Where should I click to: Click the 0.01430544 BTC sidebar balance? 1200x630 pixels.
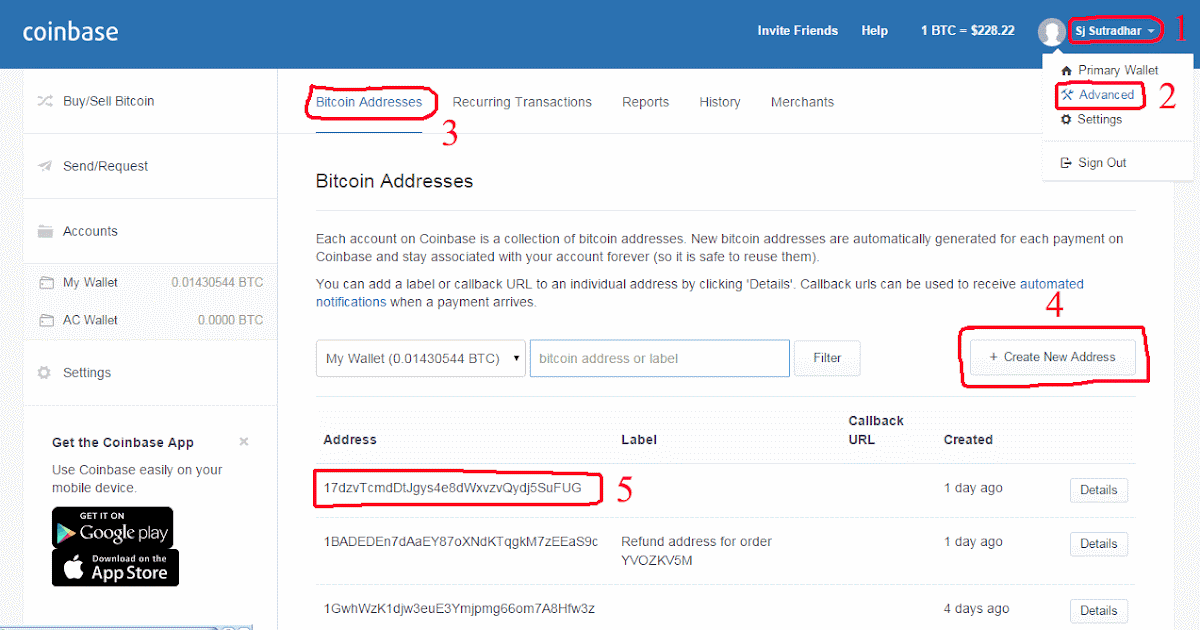(x=217, y=283)
